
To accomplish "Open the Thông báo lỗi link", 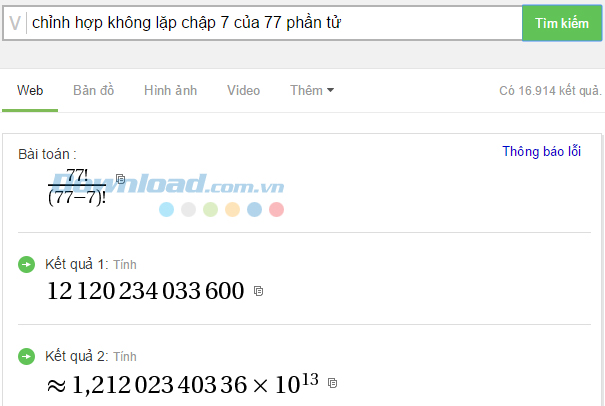I will click(x=541, y=151).
